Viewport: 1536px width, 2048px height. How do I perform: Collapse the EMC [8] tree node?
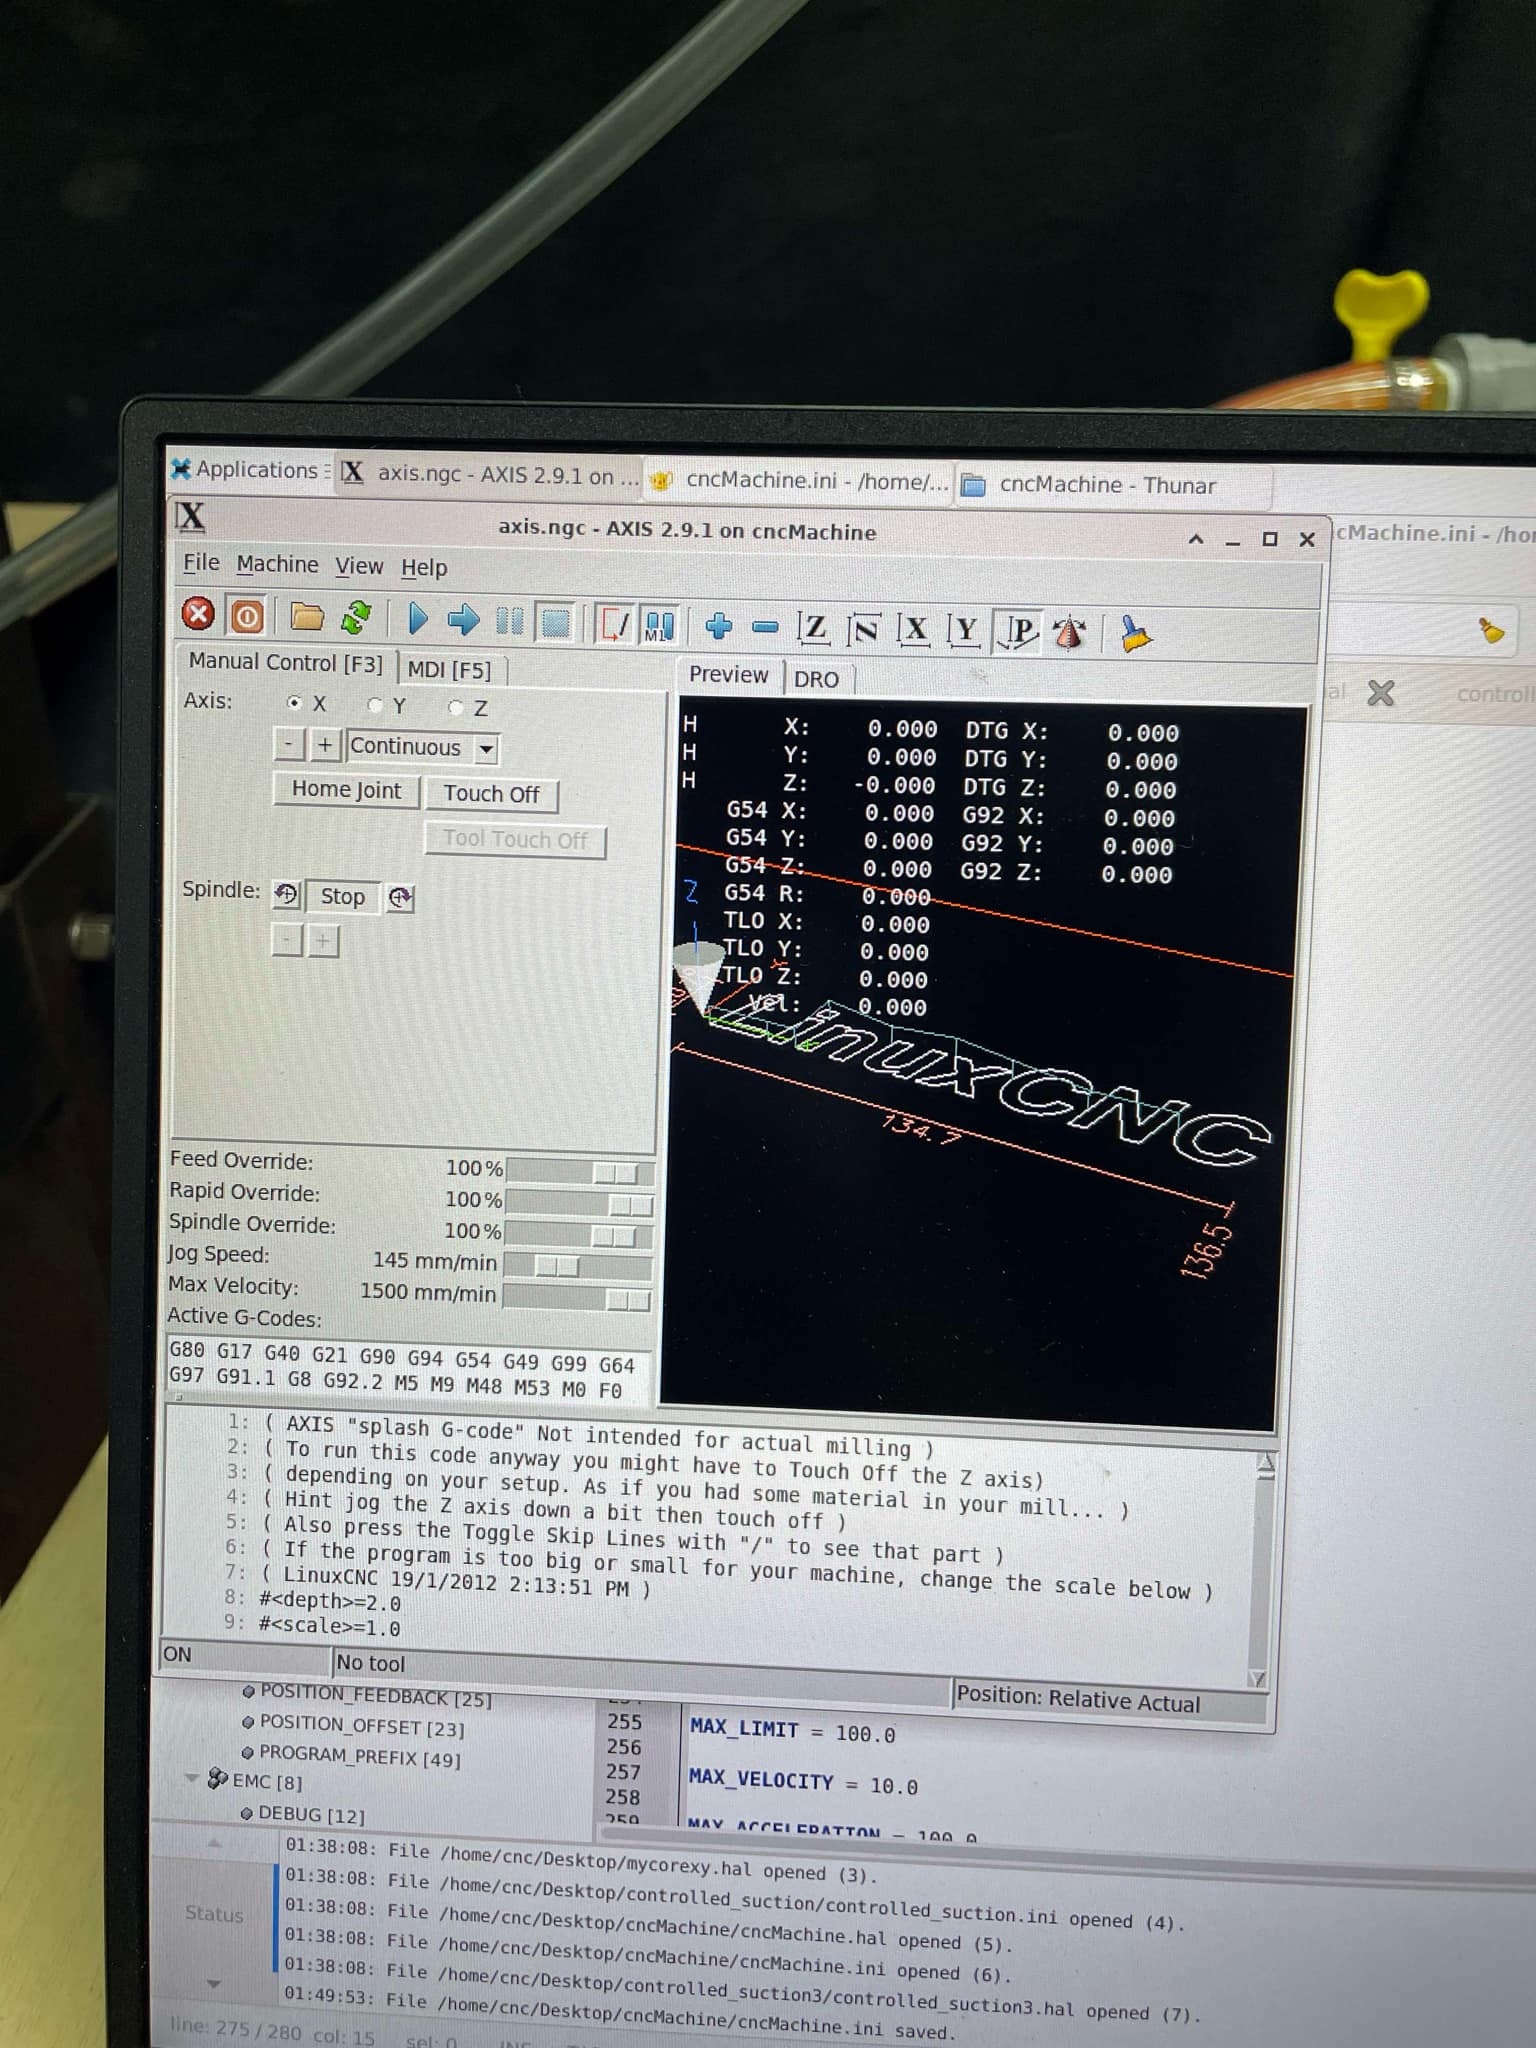click(x=192, y=1778)
